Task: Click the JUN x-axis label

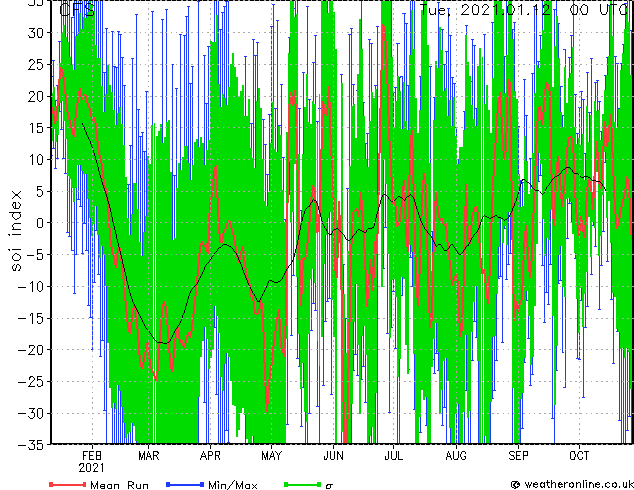Action: click(x=334, y=456)
